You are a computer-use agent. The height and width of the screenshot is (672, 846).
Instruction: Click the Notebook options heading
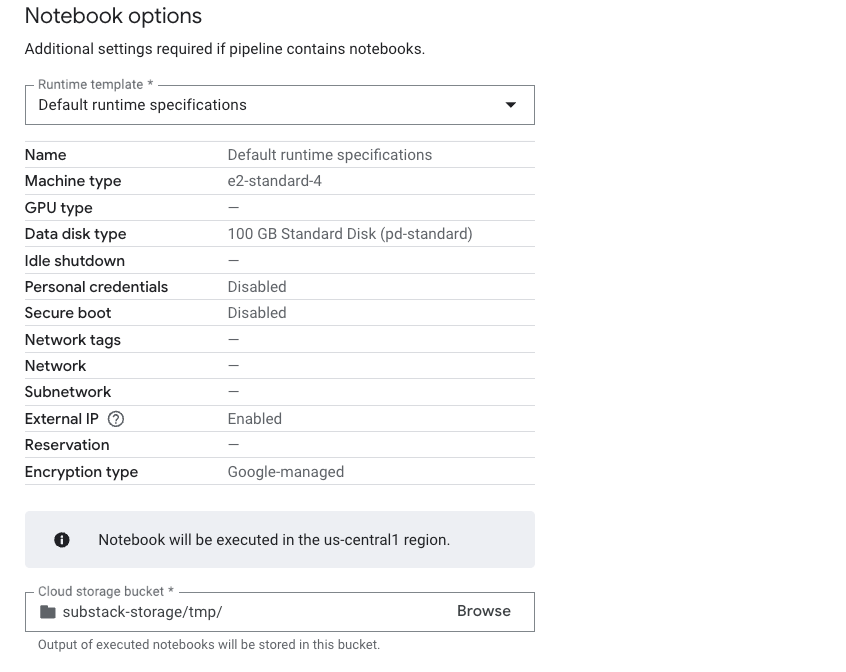pyautogui.click(x=113, y=16)
